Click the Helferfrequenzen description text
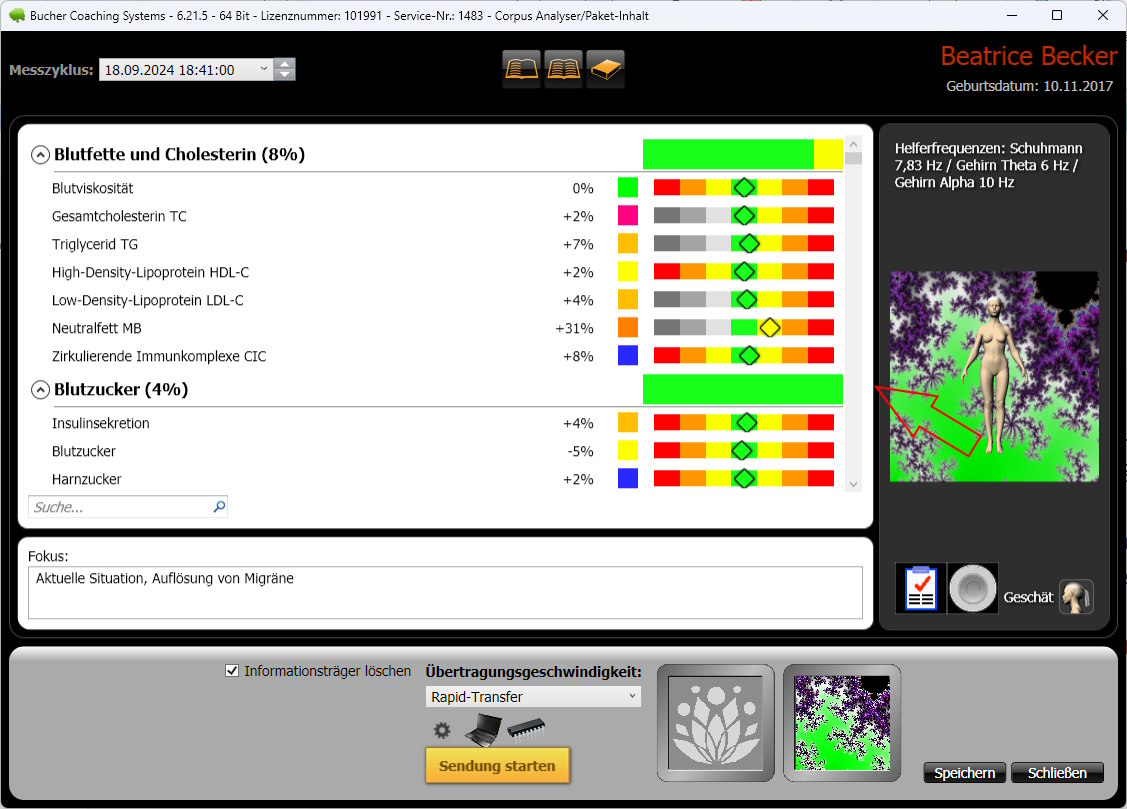Viewport: 1127px width, 809px height. pos(988,165)
